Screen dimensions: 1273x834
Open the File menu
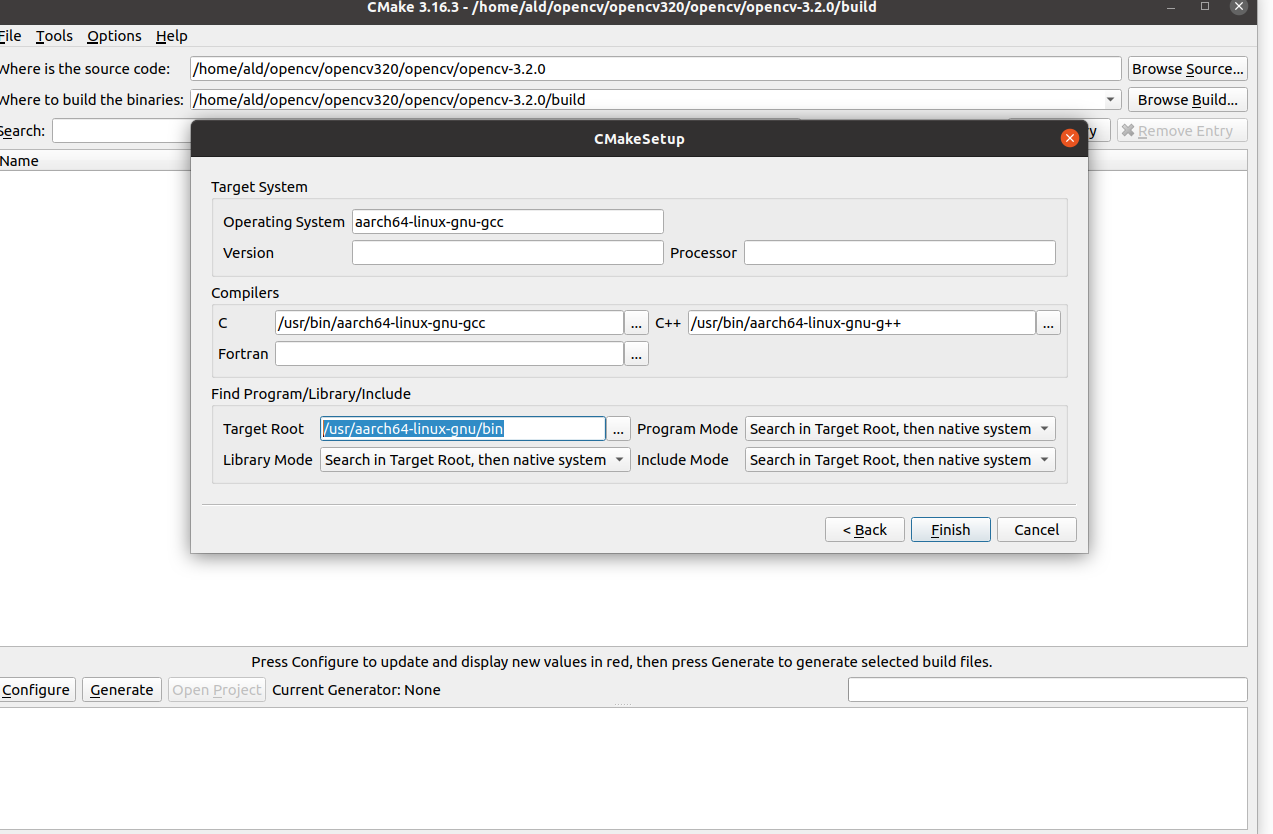[10, 36]
